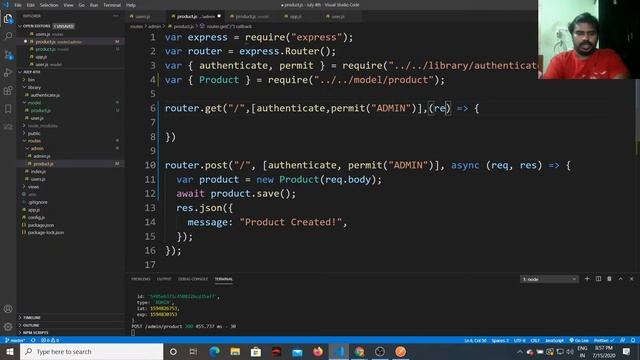
Task: Open the Accounts menu icon
Action: coord(8,309)
